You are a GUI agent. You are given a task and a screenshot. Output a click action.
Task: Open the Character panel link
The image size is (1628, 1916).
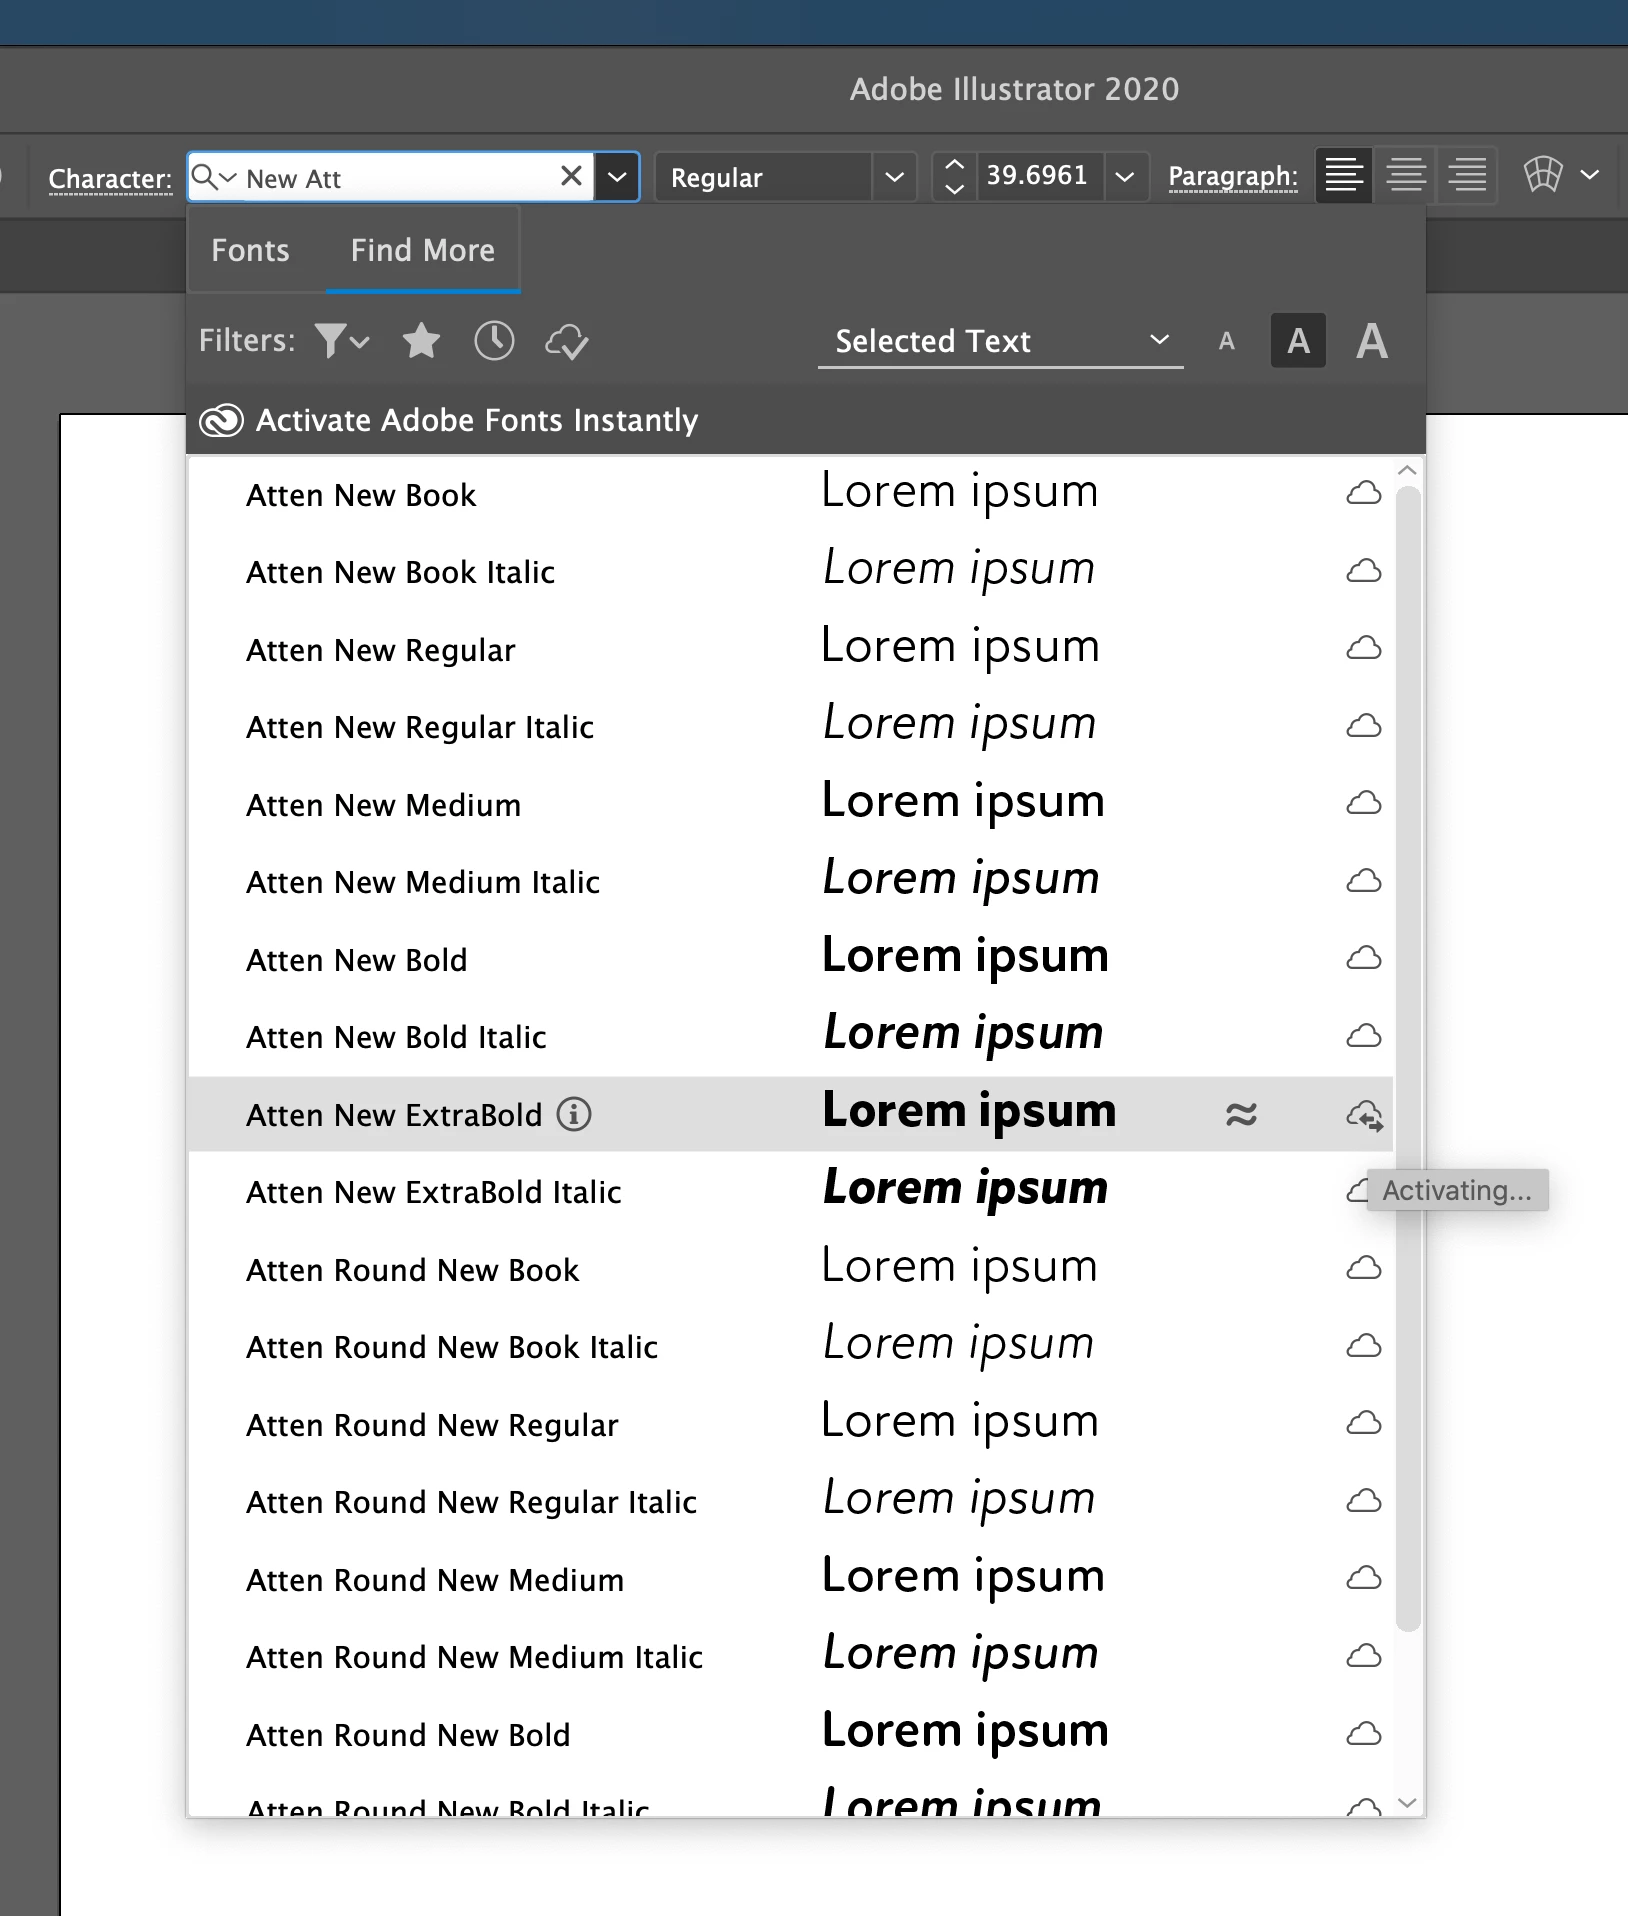110,179
